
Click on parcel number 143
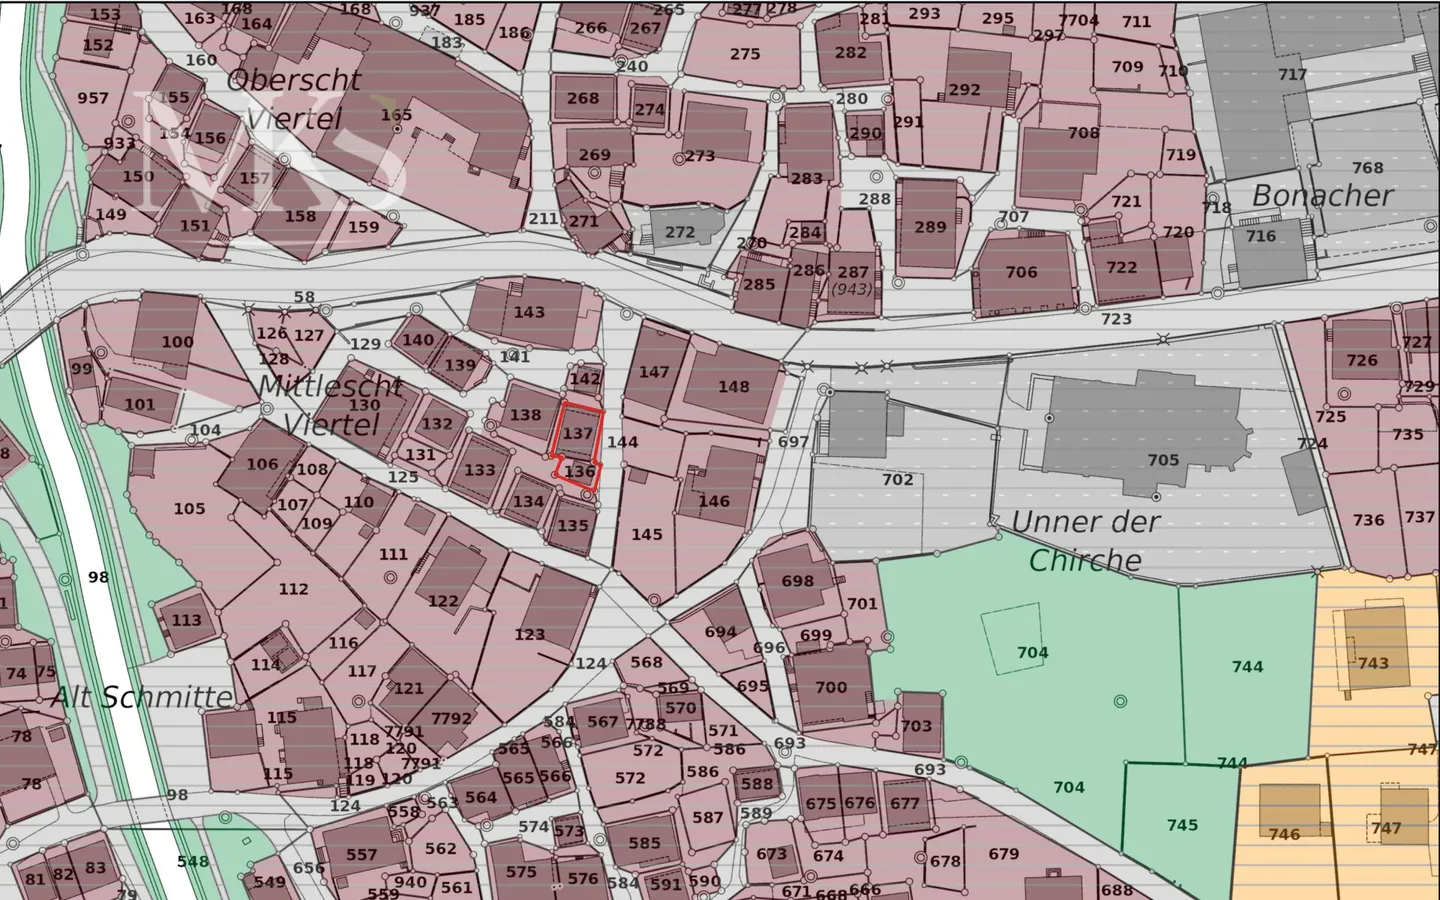pos(529,312)
